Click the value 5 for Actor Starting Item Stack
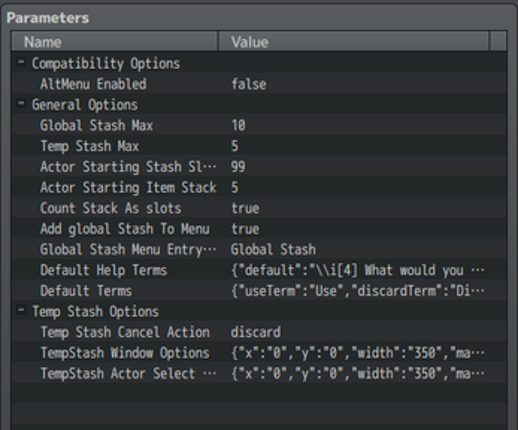Viewport: 518px width, 430px height. [x=235, y=187]
